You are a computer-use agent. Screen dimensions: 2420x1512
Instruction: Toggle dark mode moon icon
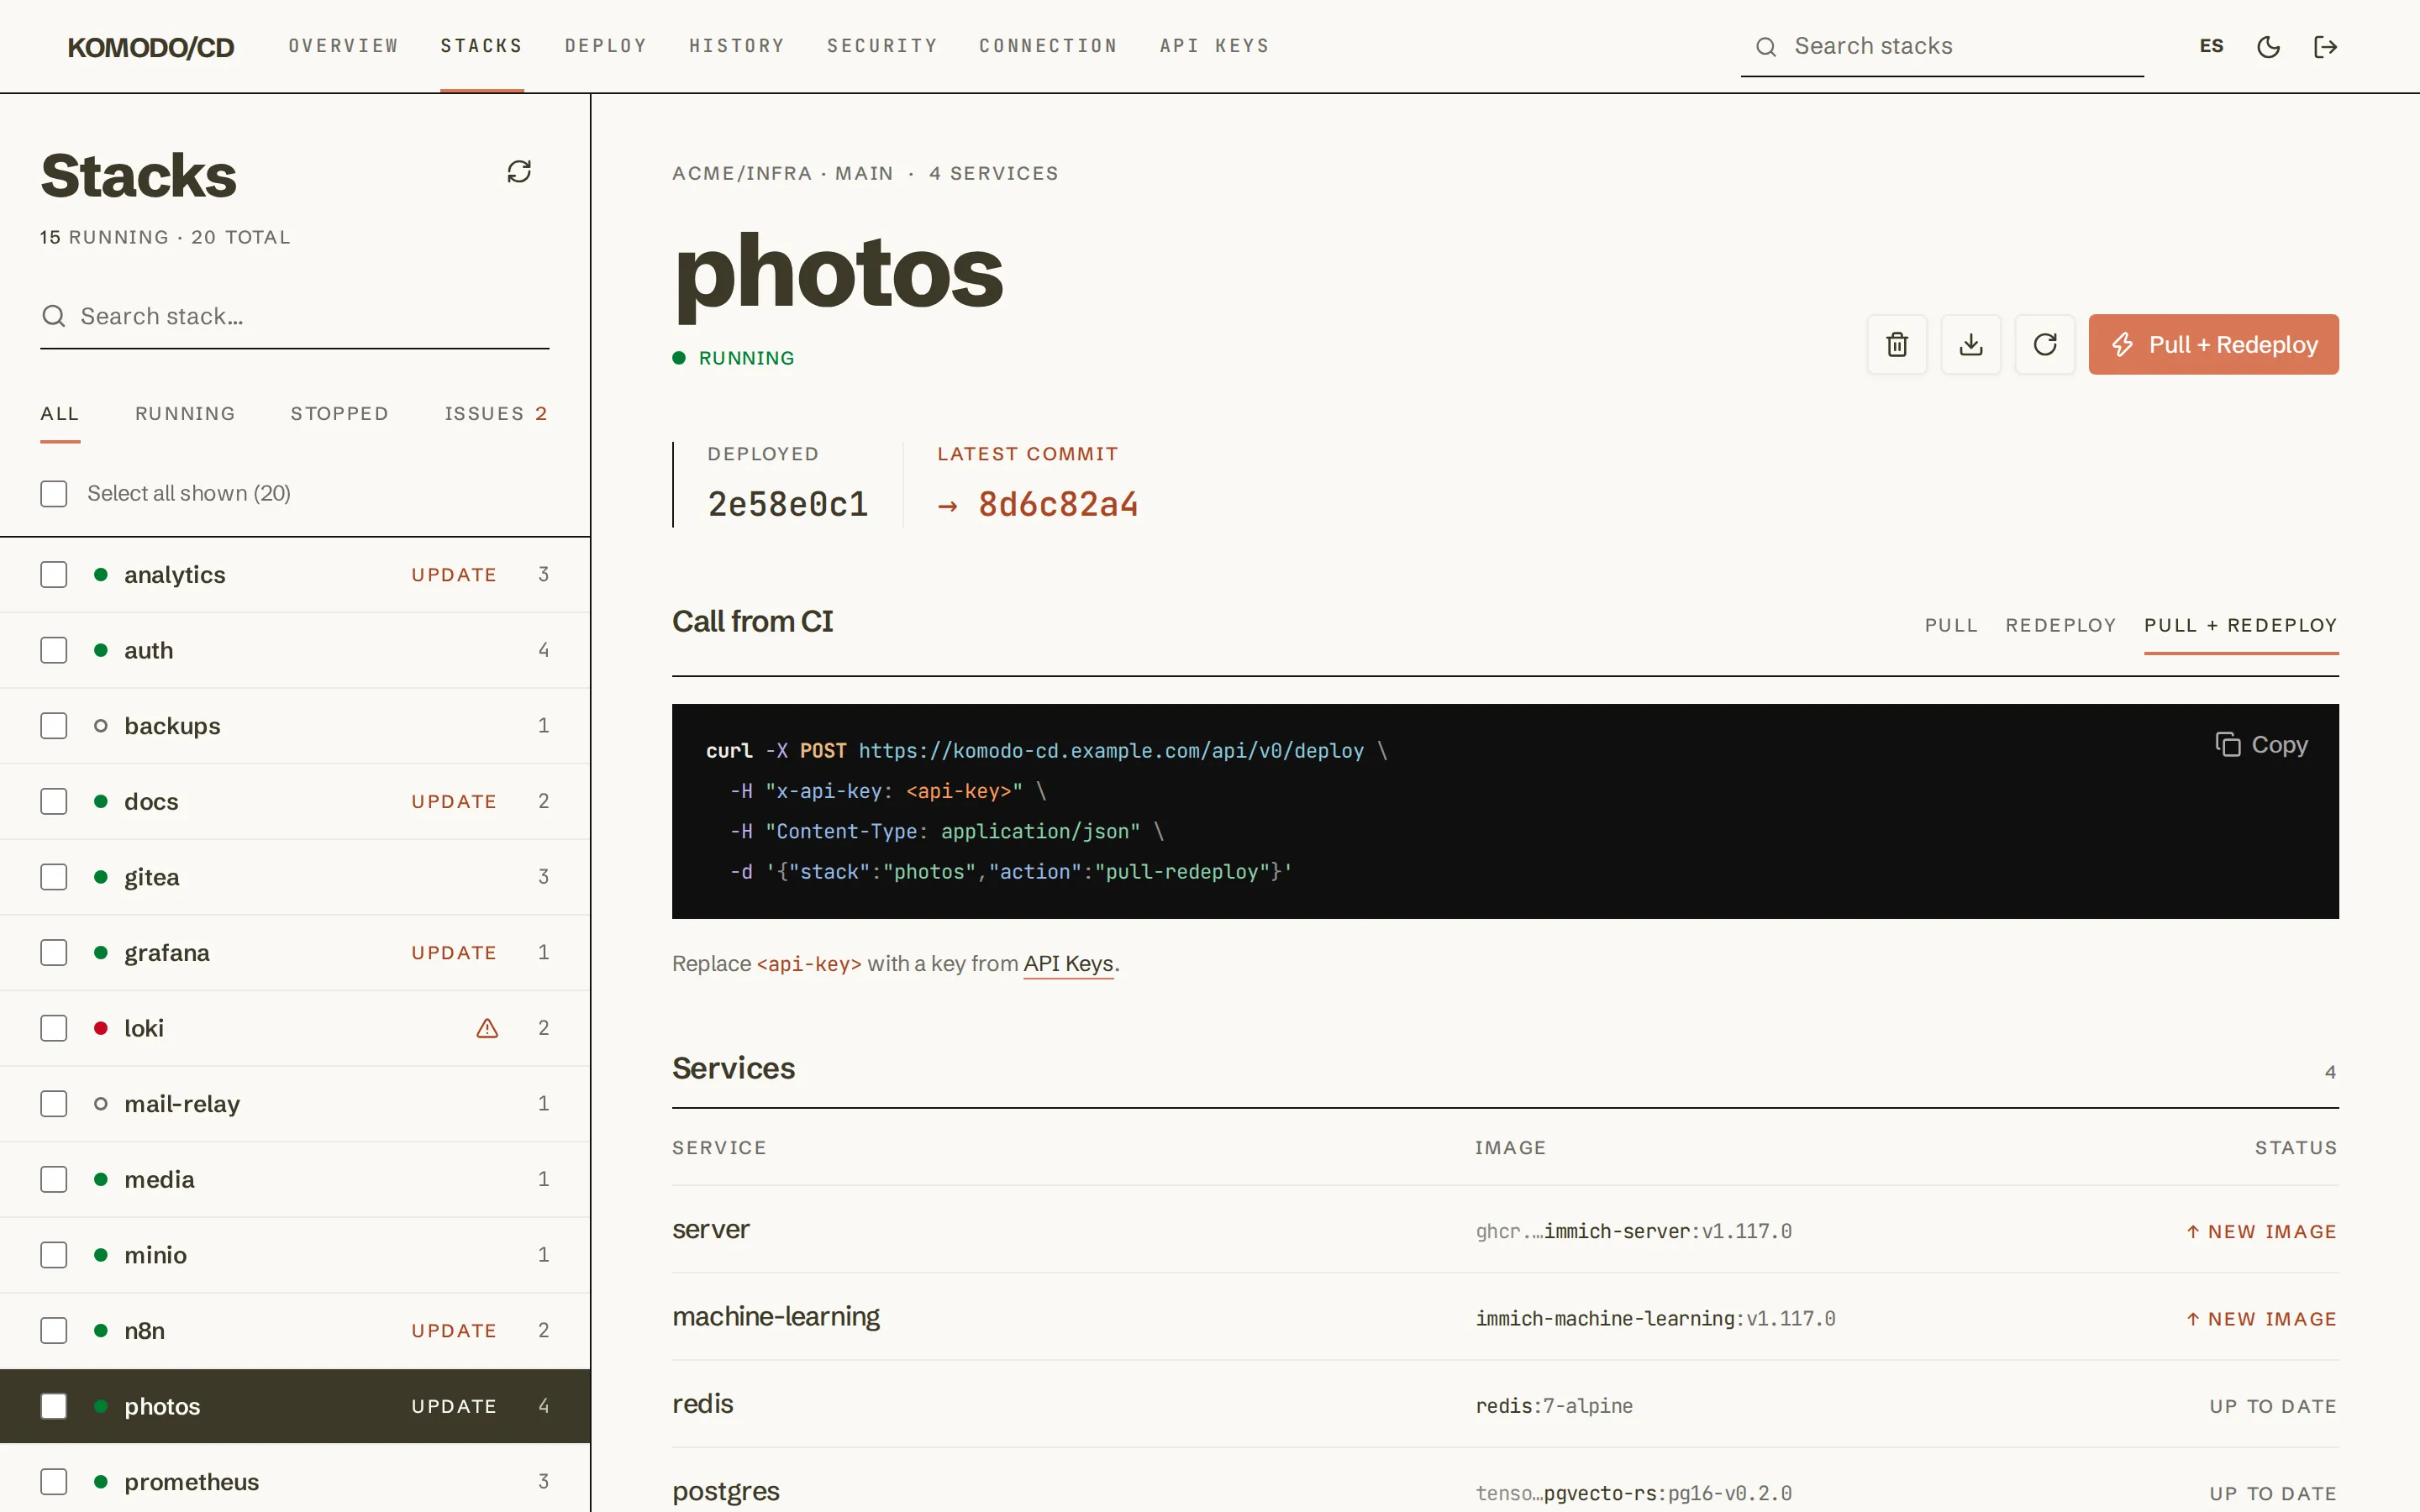tap(2268, 47)
